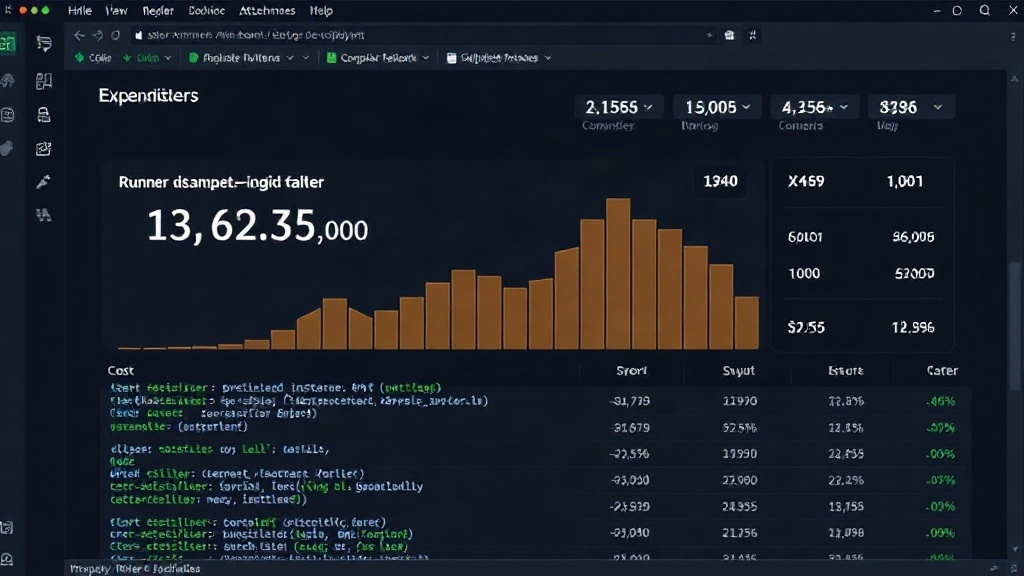Go forward with the right arrow button
This screenshot has width=1024, height=576.
[x=97, y=35]
